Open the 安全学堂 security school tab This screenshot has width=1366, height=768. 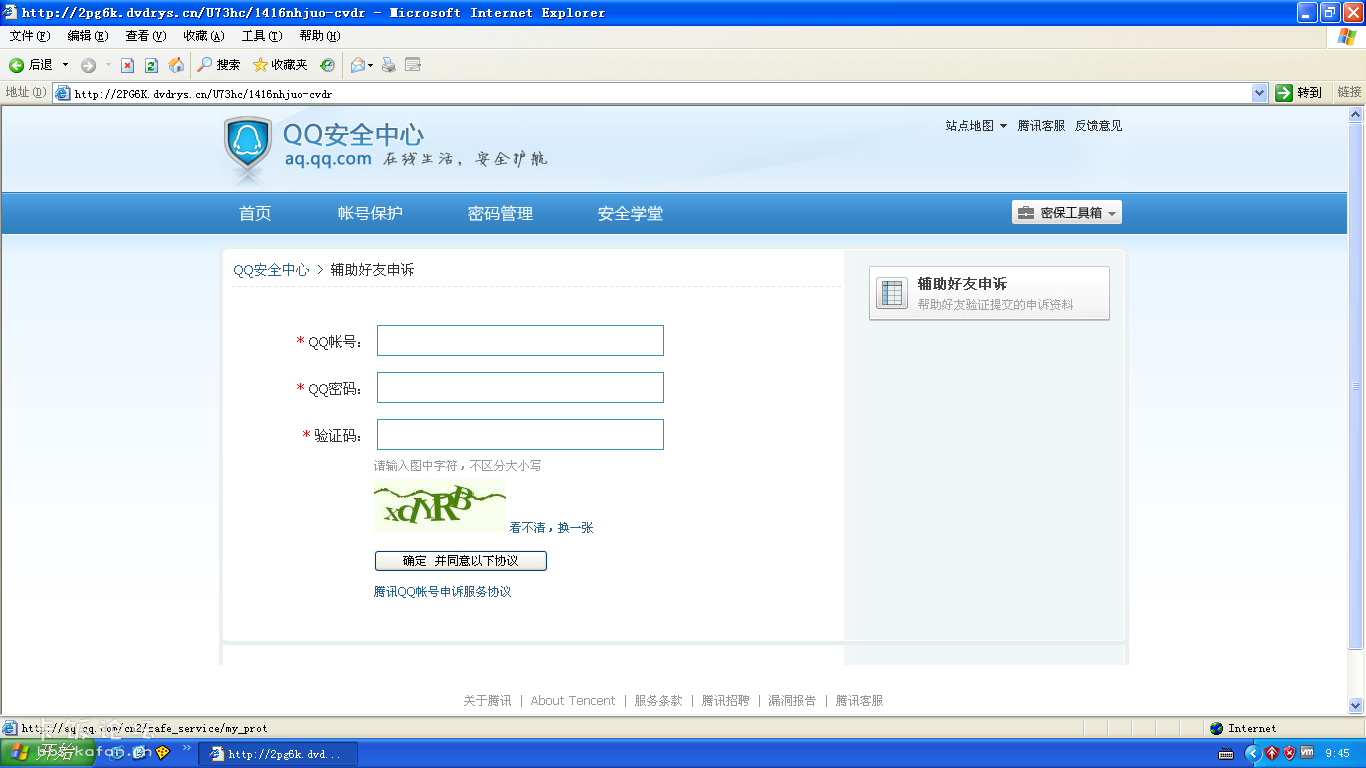pyautogui.click(x=630, y=213)
